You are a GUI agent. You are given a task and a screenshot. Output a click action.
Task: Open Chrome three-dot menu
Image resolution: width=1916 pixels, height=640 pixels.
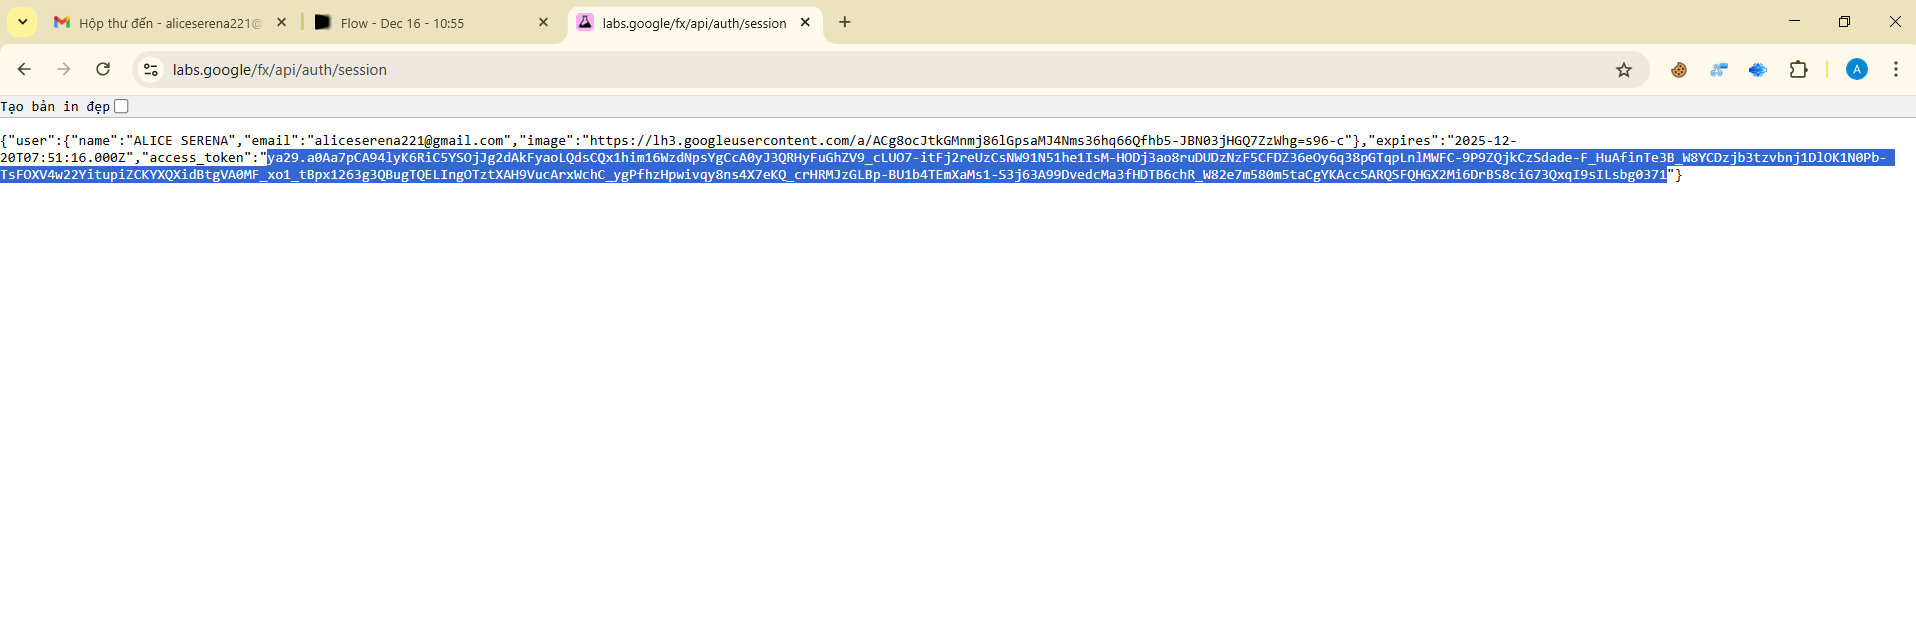pyautogui.click(x=1895, y=69)
